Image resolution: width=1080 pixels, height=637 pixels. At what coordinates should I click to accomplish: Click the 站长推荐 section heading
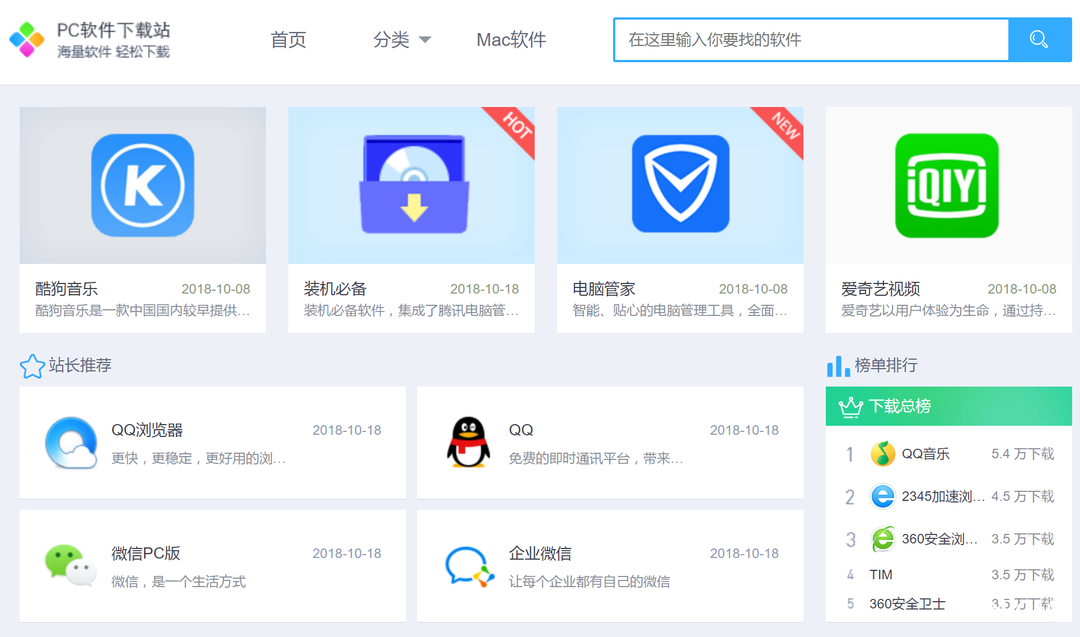point(80,365)
